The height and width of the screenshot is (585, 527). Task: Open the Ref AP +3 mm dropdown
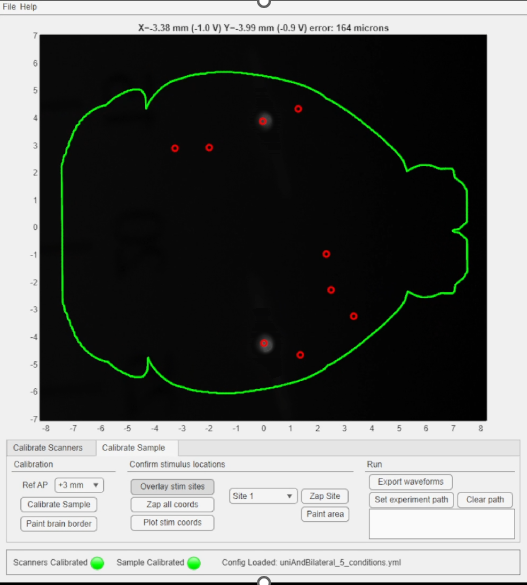pyautogui.click(x=79, y=485)
